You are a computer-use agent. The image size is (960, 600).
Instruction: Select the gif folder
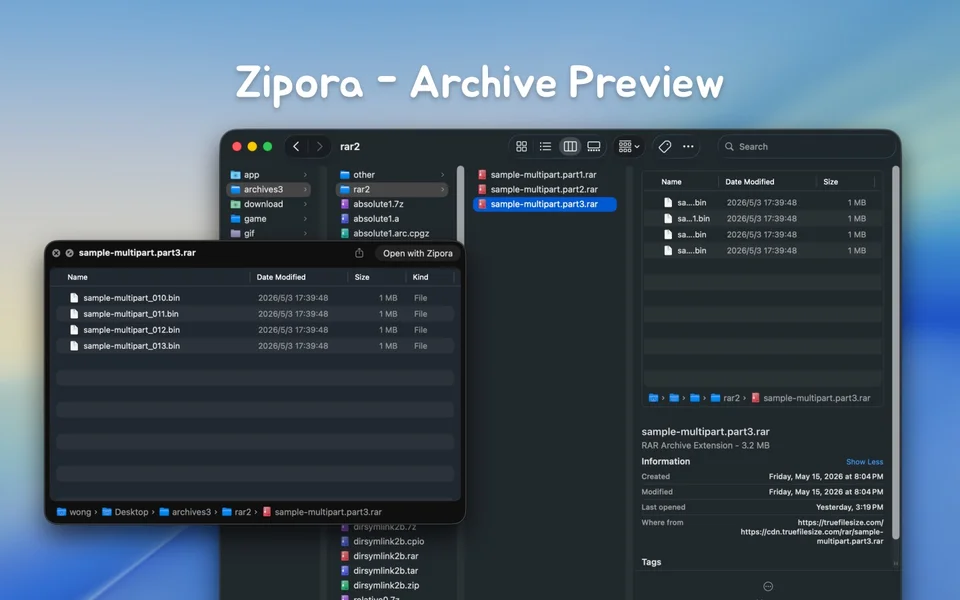269,233
